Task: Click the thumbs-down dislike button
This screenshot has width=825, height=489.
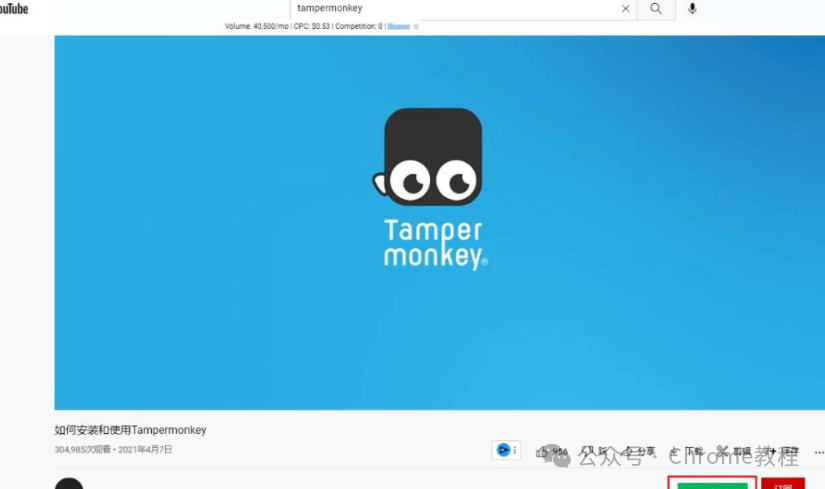Action: [x=593, y=451]
